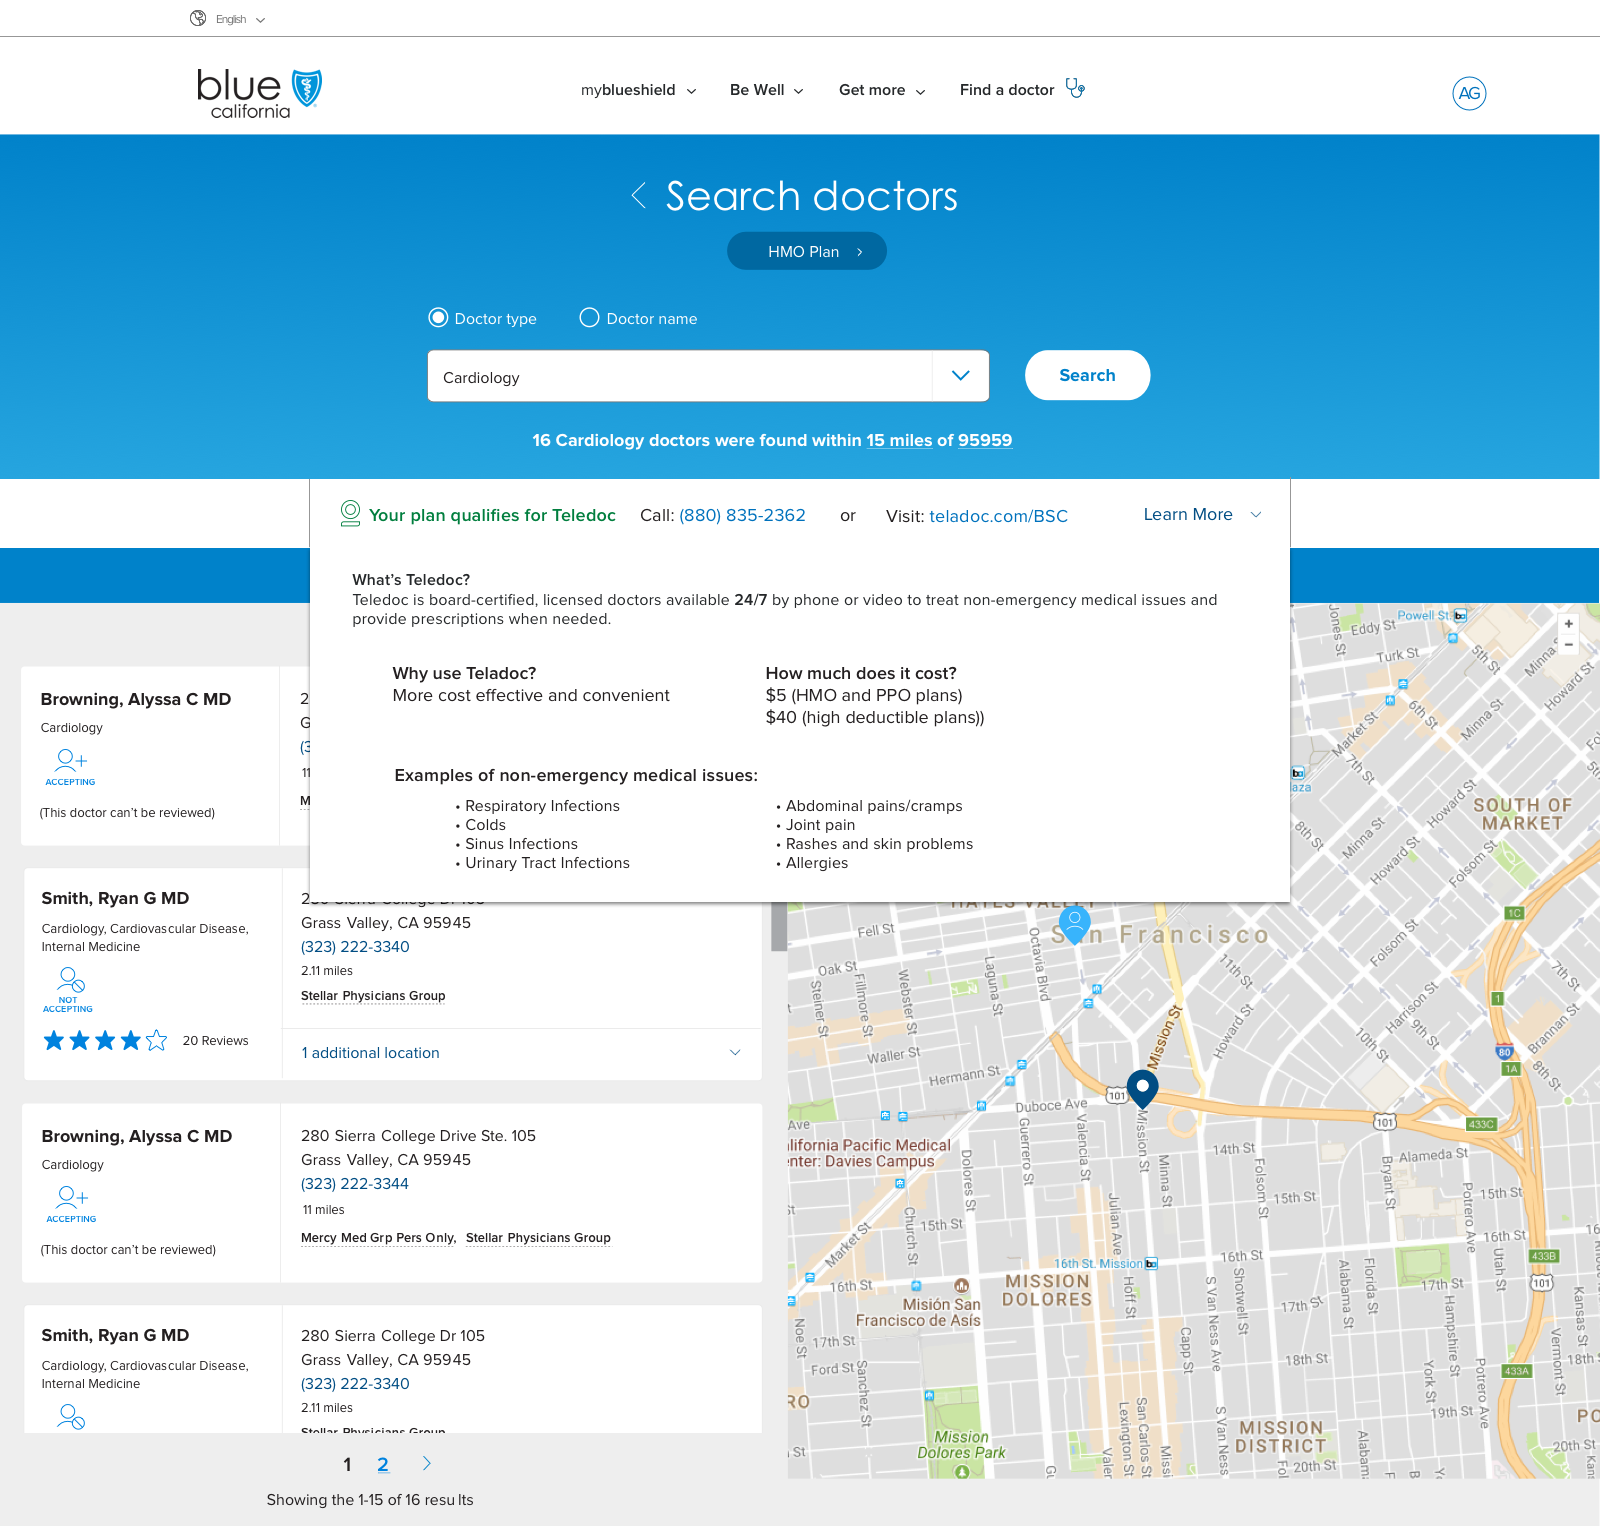Select the current results page 1
This screenshot has width=1600, height=1526.
tap(347, 1465)
